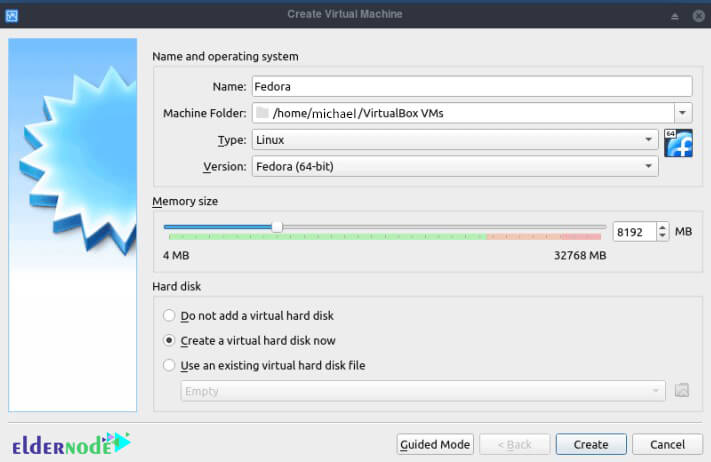
Task: Click the 'Create Virtual Machine' window title
Action: (x=345, y=14)
